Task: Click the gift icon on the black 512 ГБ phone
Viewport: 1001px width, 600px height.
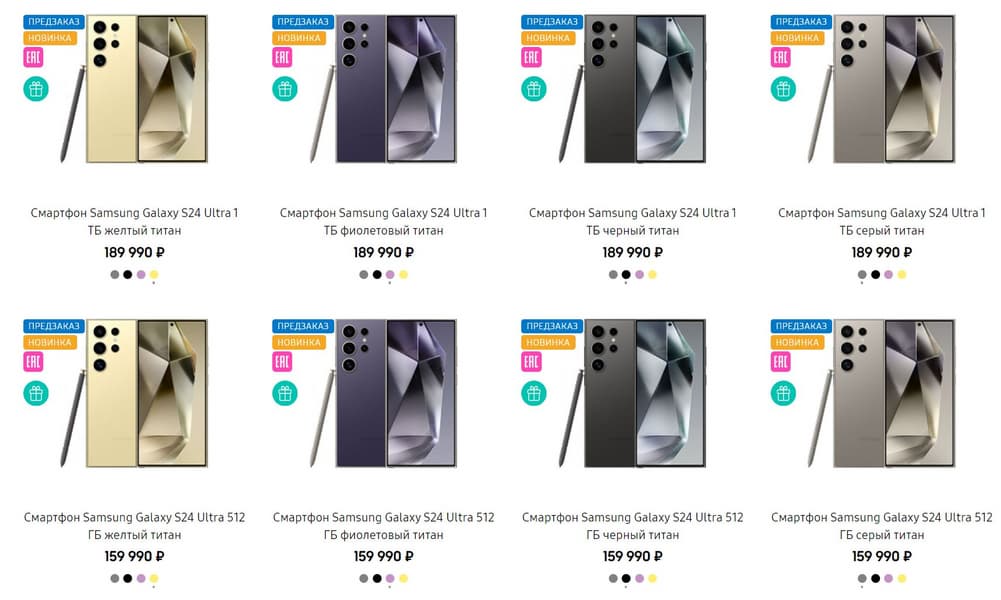Action: (534, 393)
